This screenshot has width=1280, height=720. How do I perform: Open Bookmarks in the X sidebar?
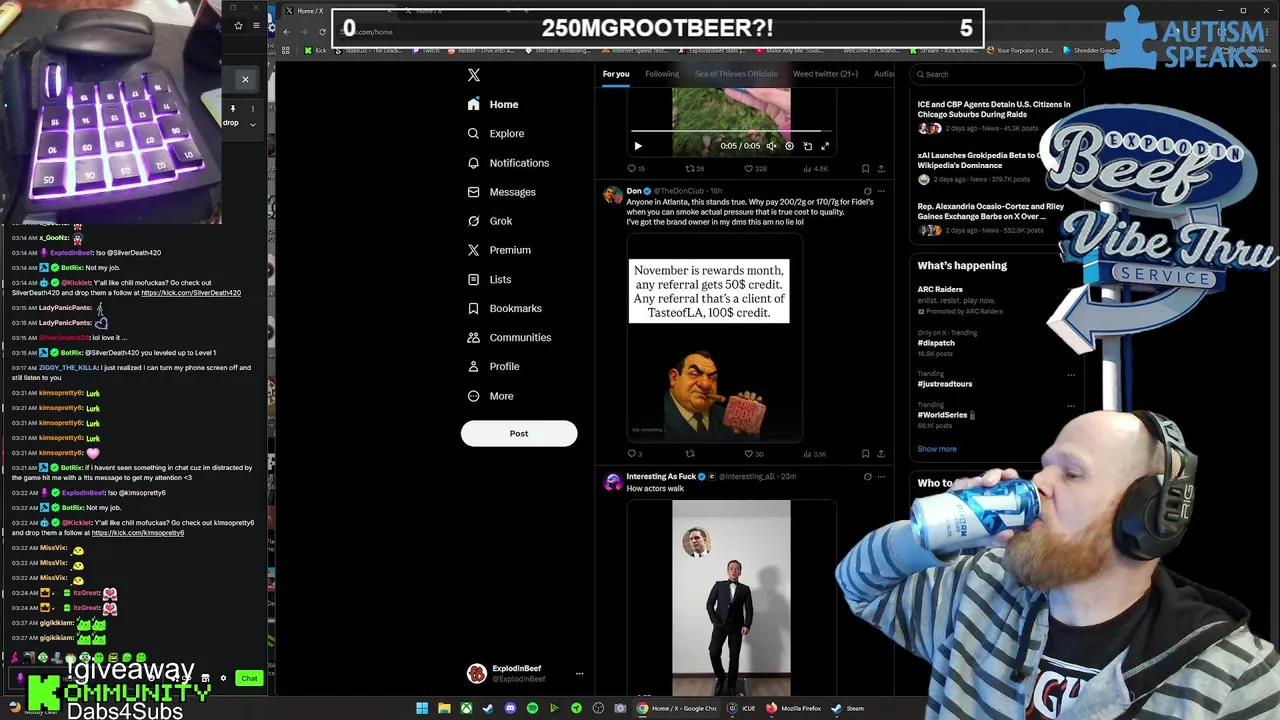point(505,308)
